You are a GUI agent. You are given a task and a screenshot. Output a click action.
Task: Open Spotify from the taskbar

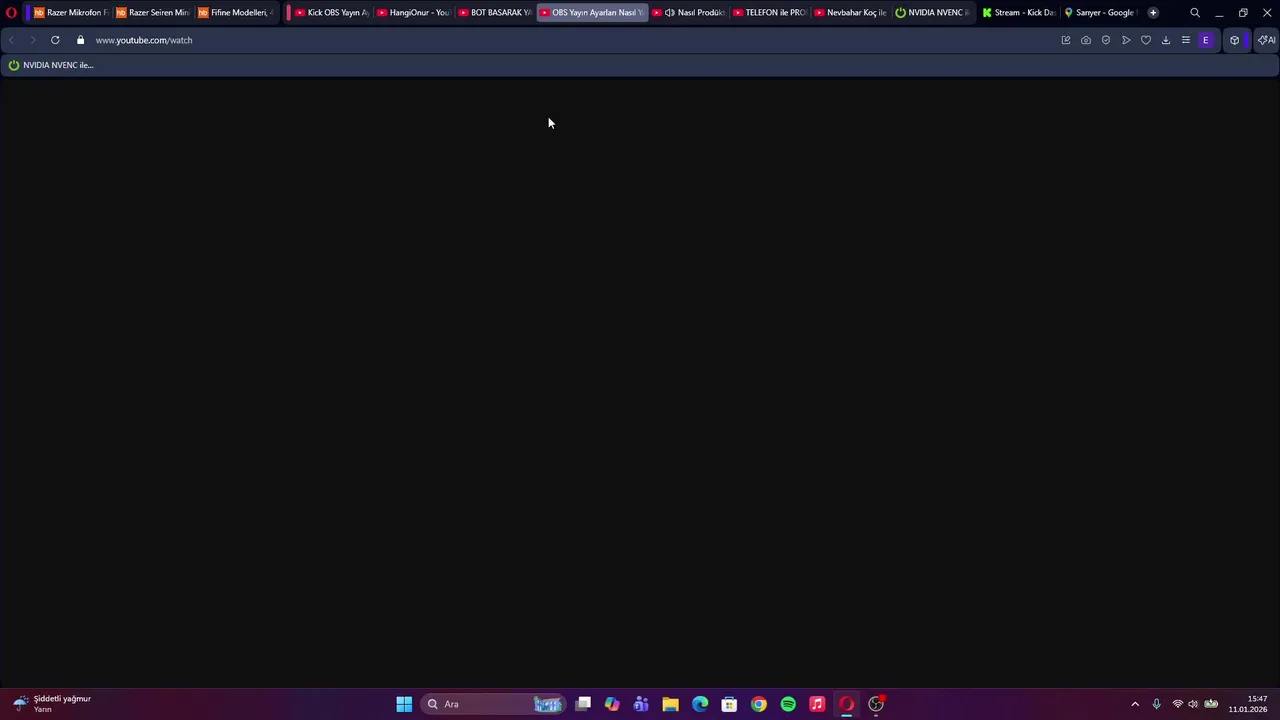(x=788, y=704)
